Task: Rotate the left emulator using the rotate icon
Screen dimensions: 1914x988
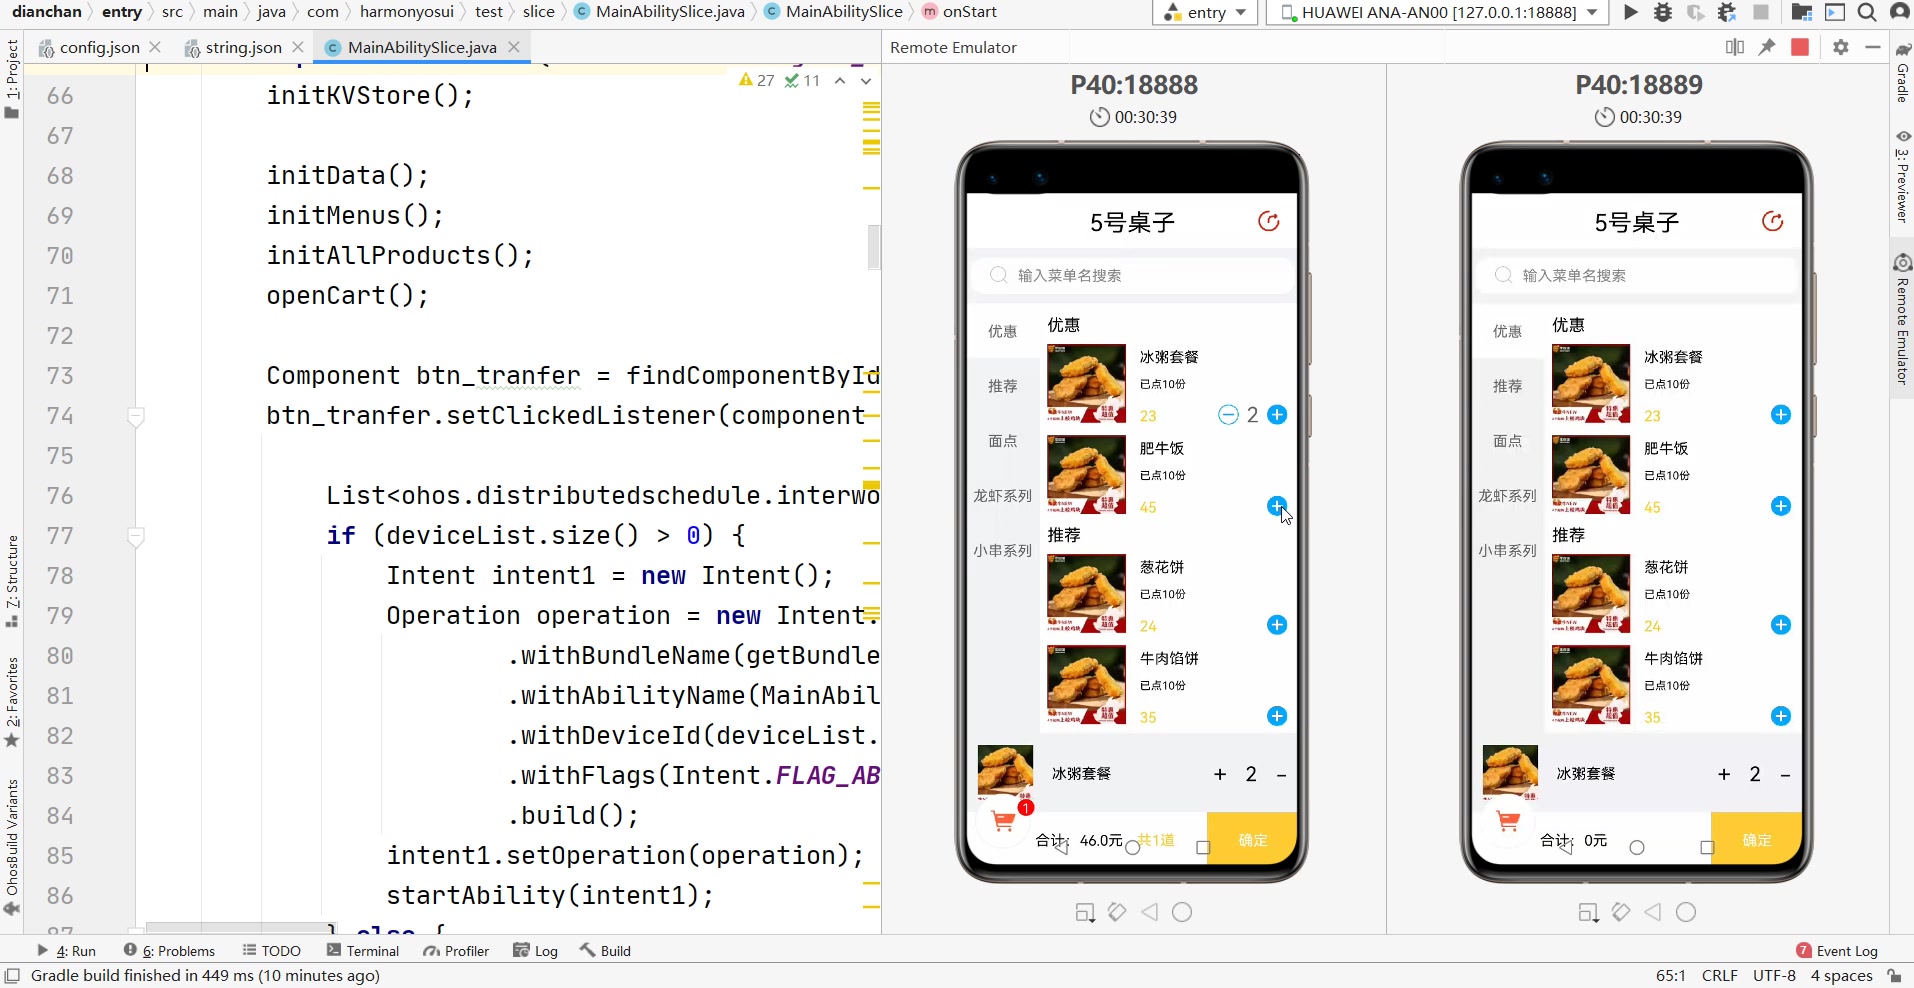Action: click(x=1271, y=221)
